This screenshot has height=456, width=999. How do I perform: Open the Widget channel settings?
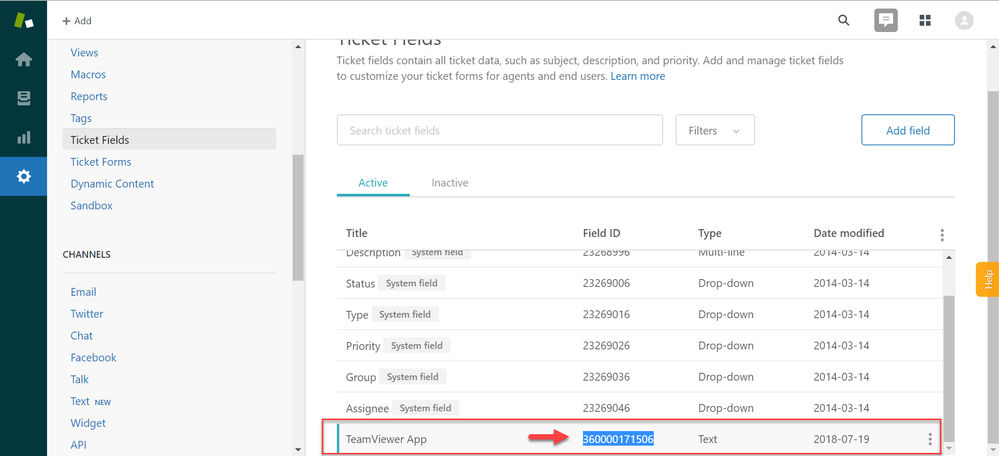pos(88,423)
